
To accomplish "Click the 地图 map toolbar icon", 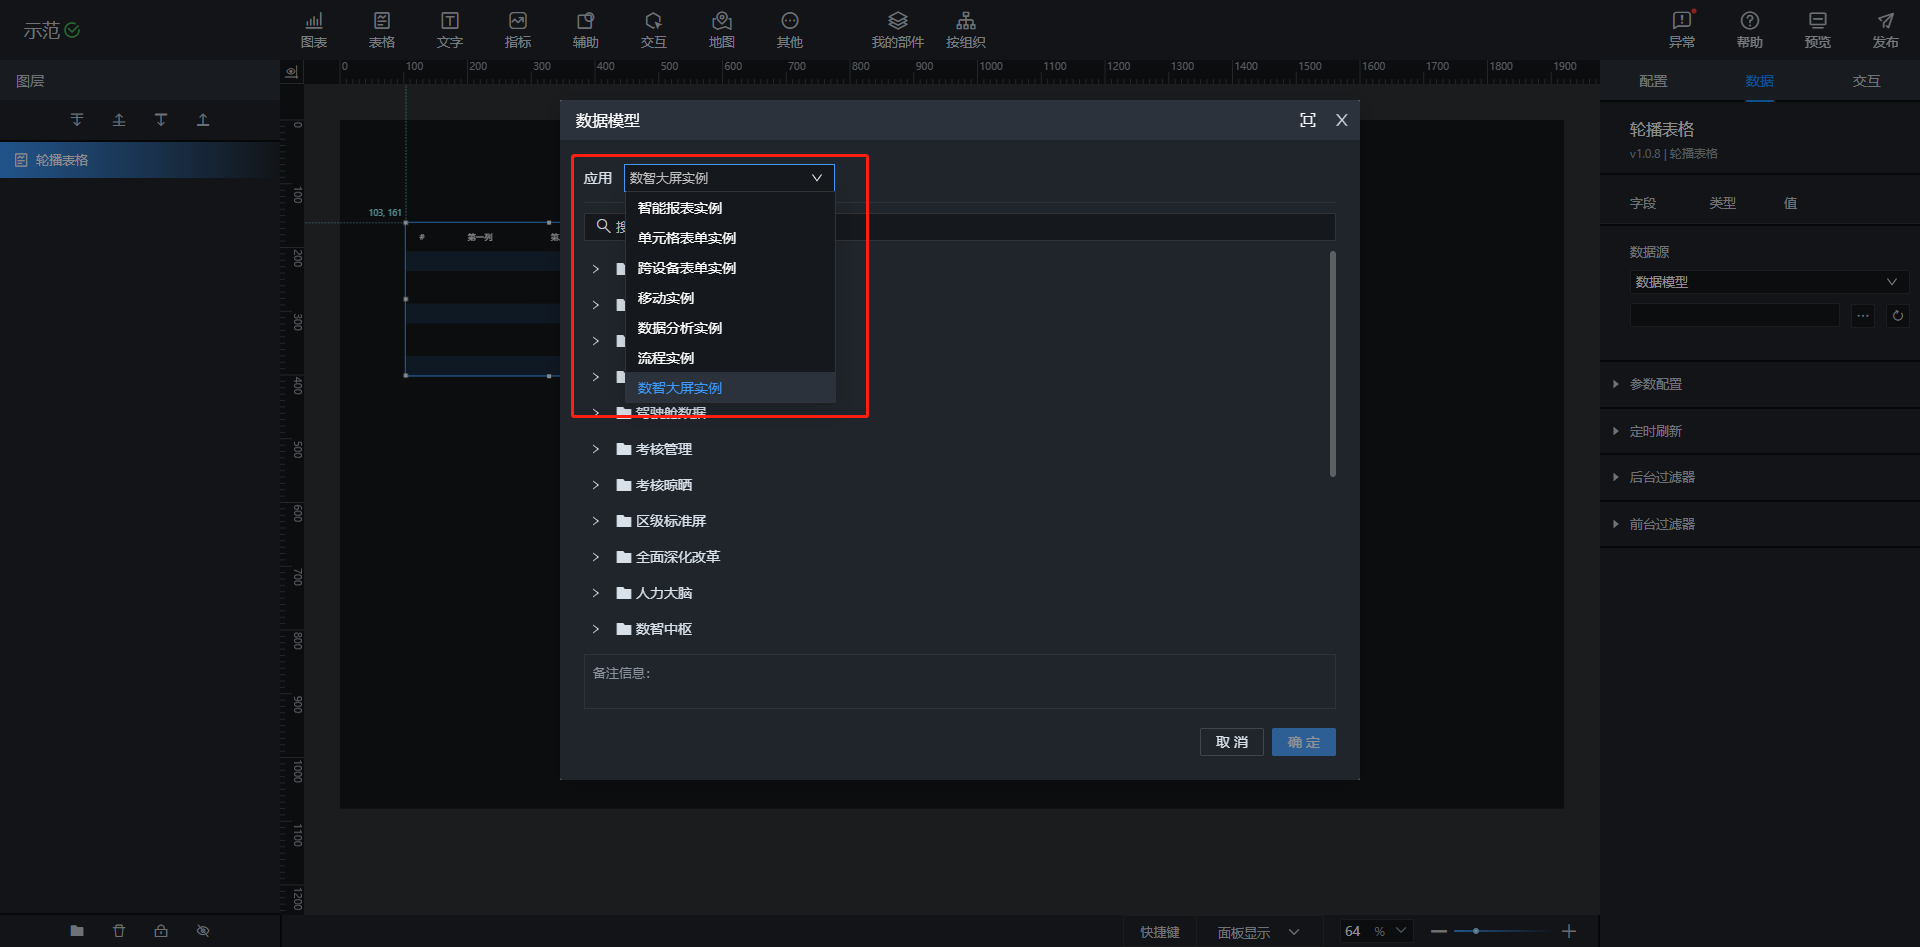I will coord(721,29).
